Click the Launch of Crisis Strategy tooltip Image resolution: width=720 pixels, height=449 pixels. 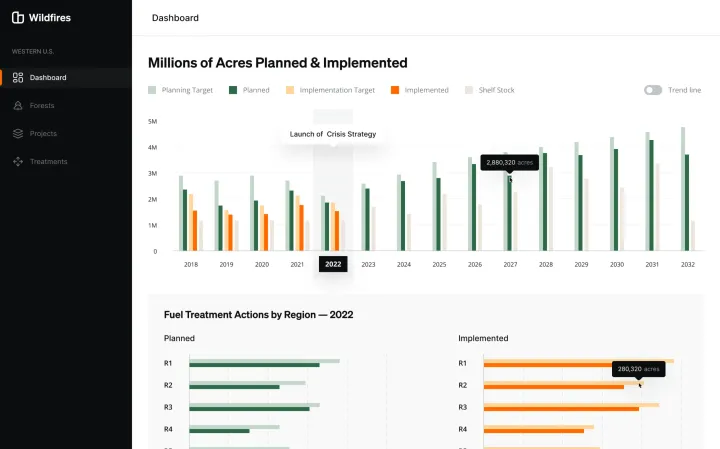click(333, 134)
